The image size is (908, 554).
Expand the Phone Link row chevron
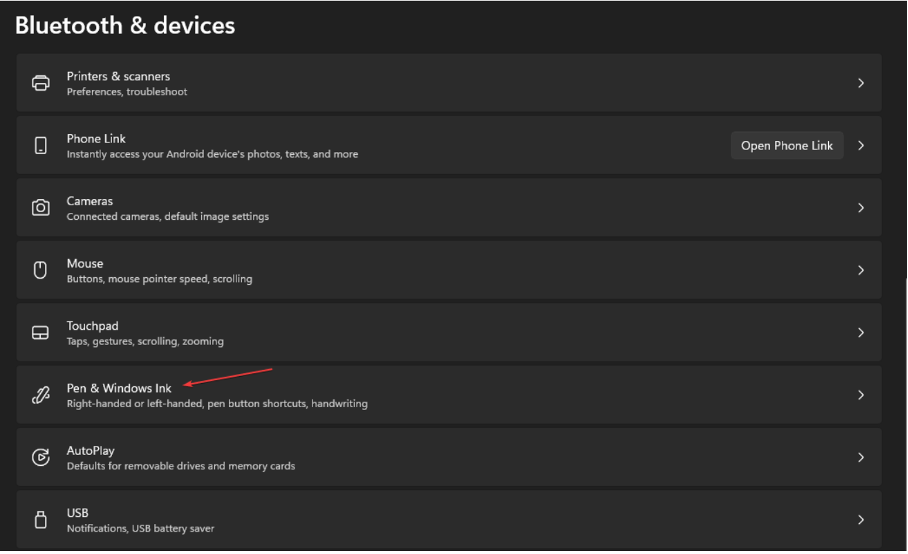(861, 146)
